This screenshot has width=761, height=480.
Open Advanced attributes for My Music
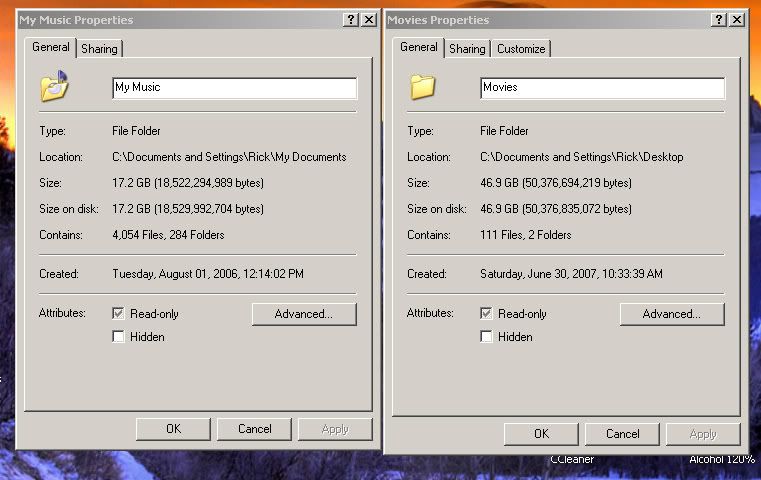coord(303,314)
